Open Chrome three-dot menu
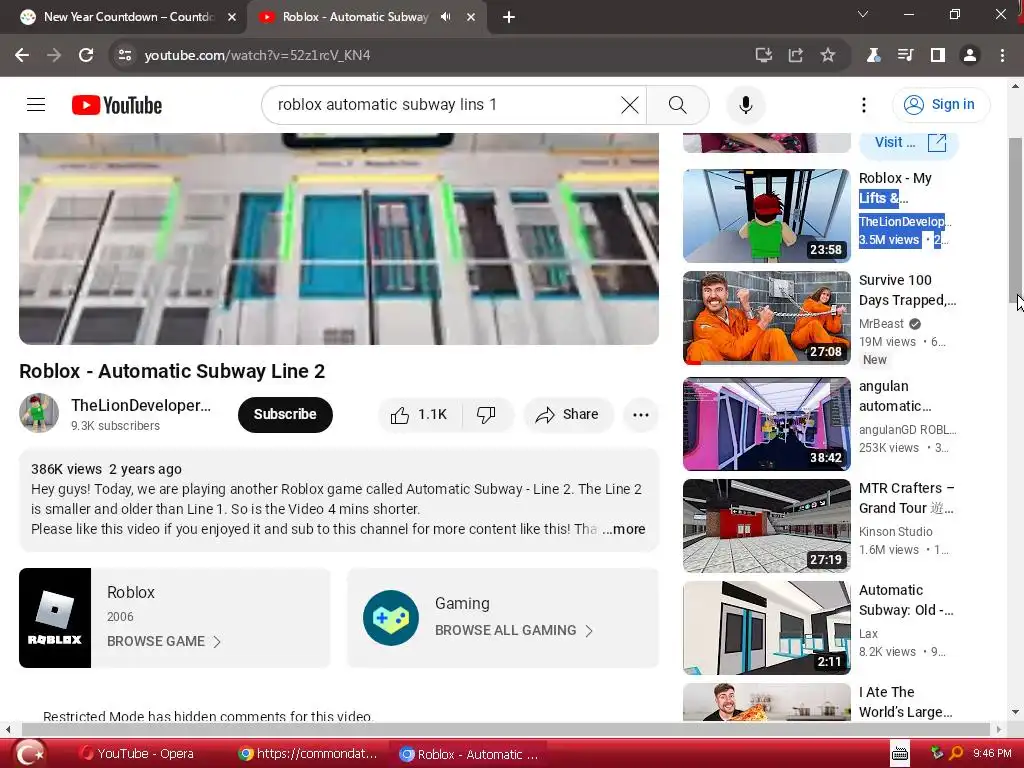Screen dimensions: 1024x768 click(x=1002, y=56)
